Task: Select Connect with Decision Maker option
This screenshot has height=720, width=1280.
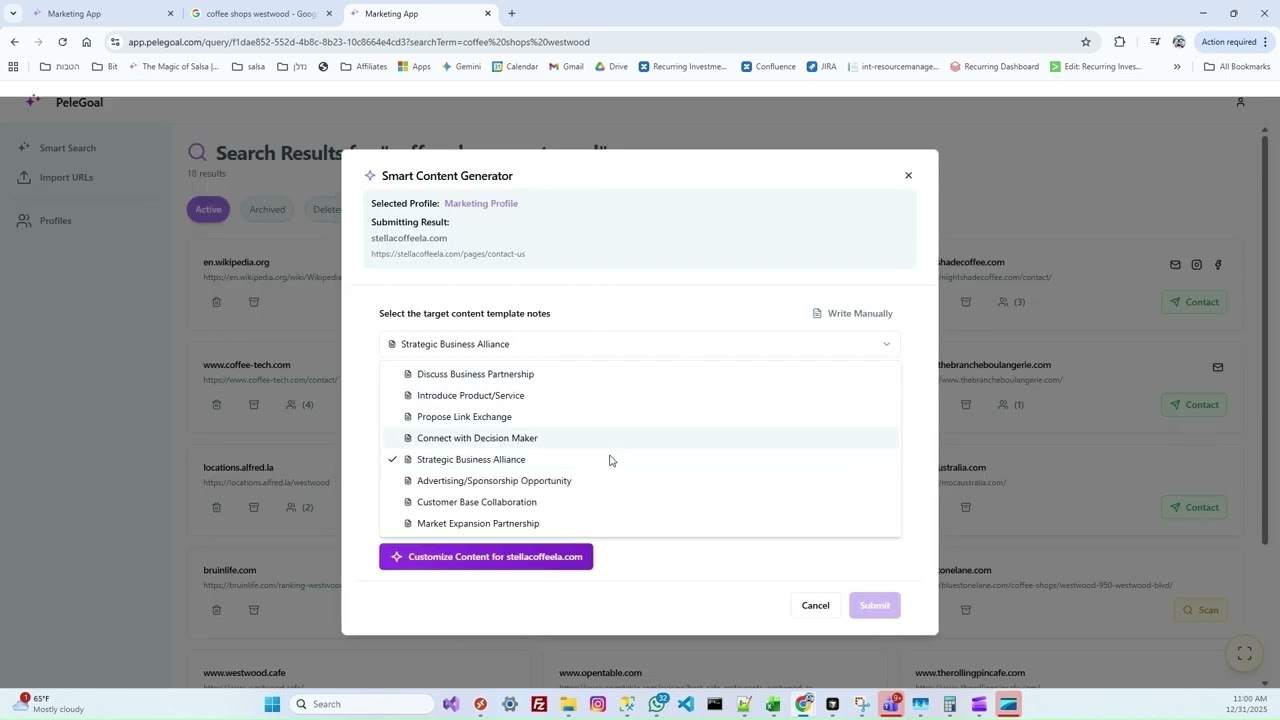Action: coord(641,438)
